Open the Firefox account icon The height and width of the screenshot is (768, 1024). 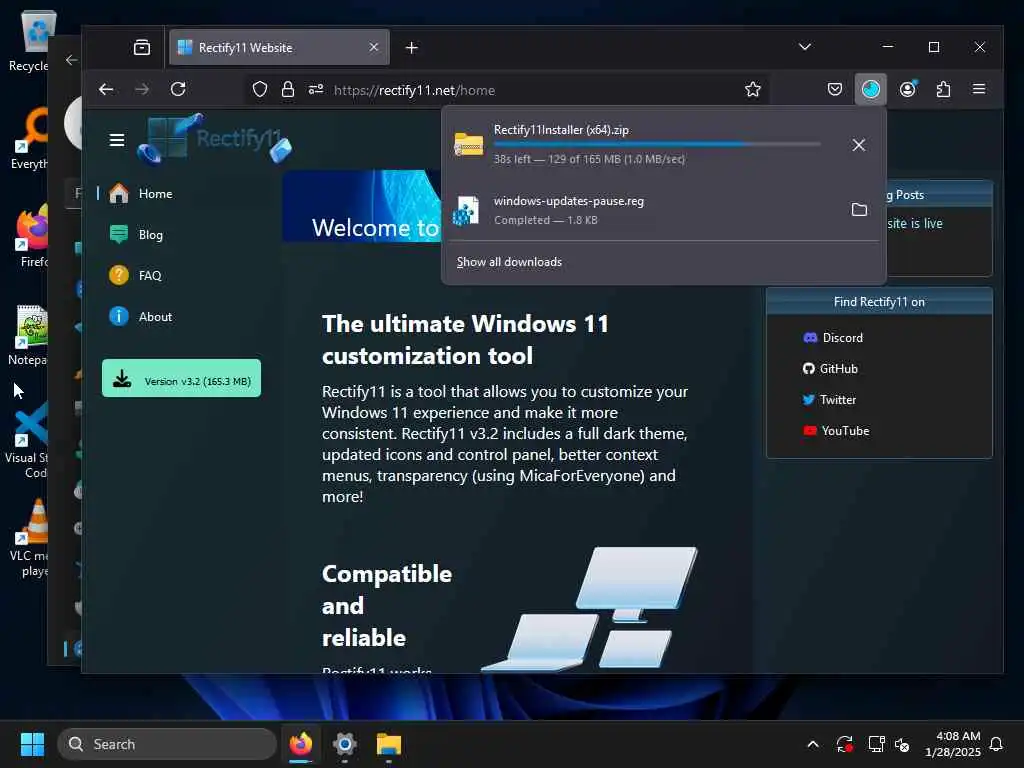(x=908, y=89)
